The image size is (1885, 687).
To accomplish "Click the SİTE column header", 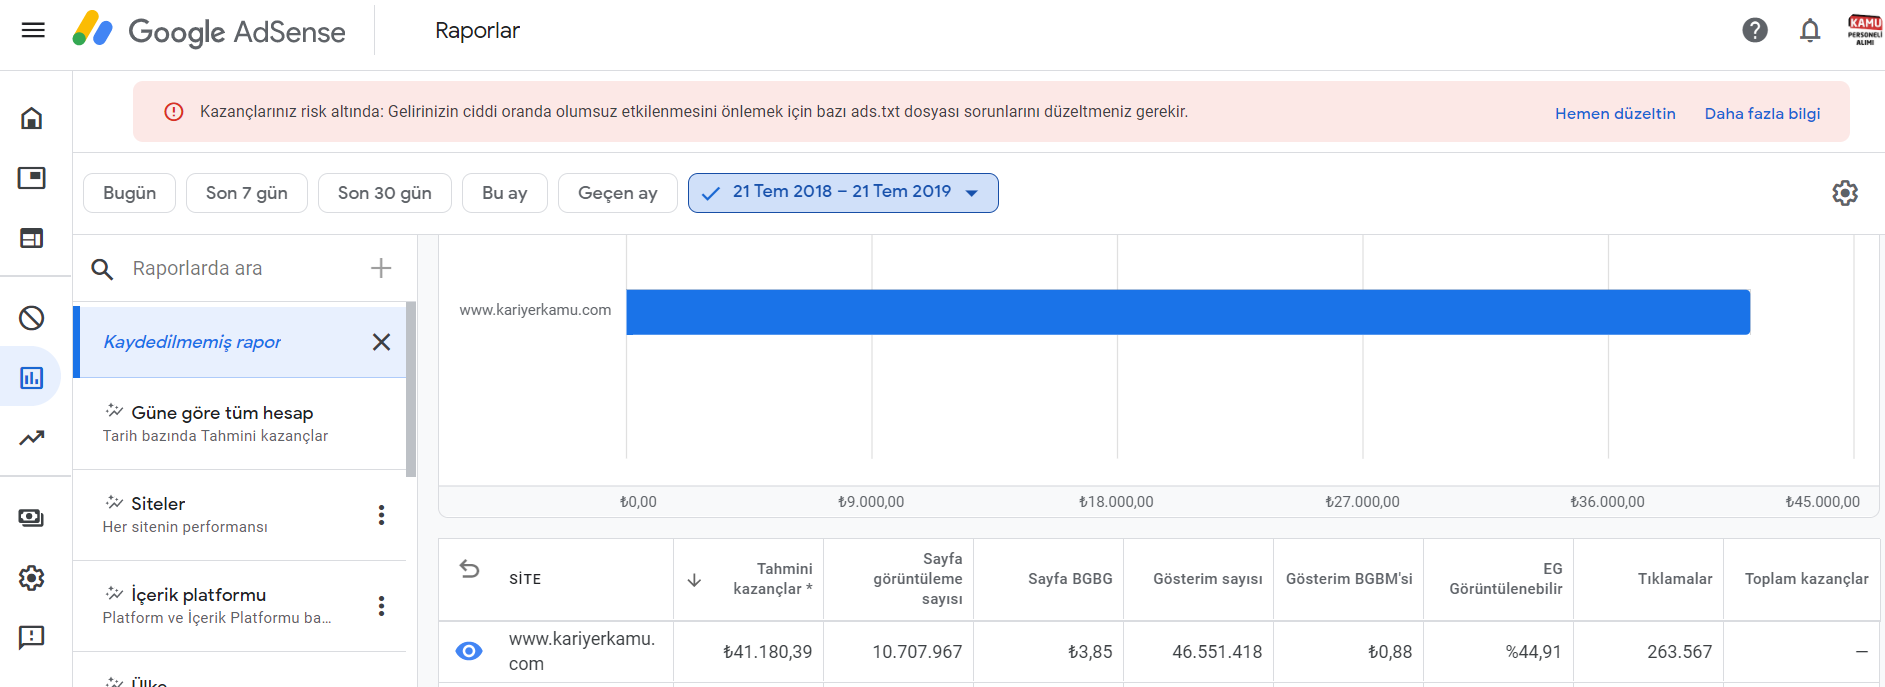I will (x=525, y=579).
